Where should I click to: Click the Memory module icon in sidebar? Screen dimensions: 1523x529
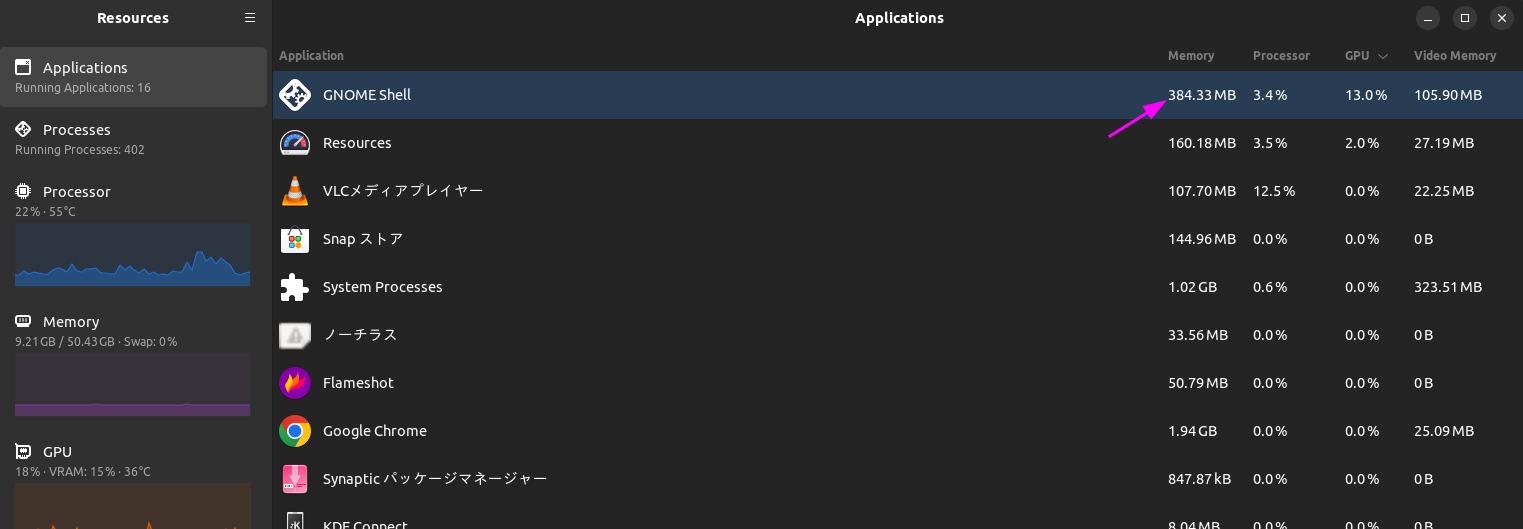tap(23, 321)
